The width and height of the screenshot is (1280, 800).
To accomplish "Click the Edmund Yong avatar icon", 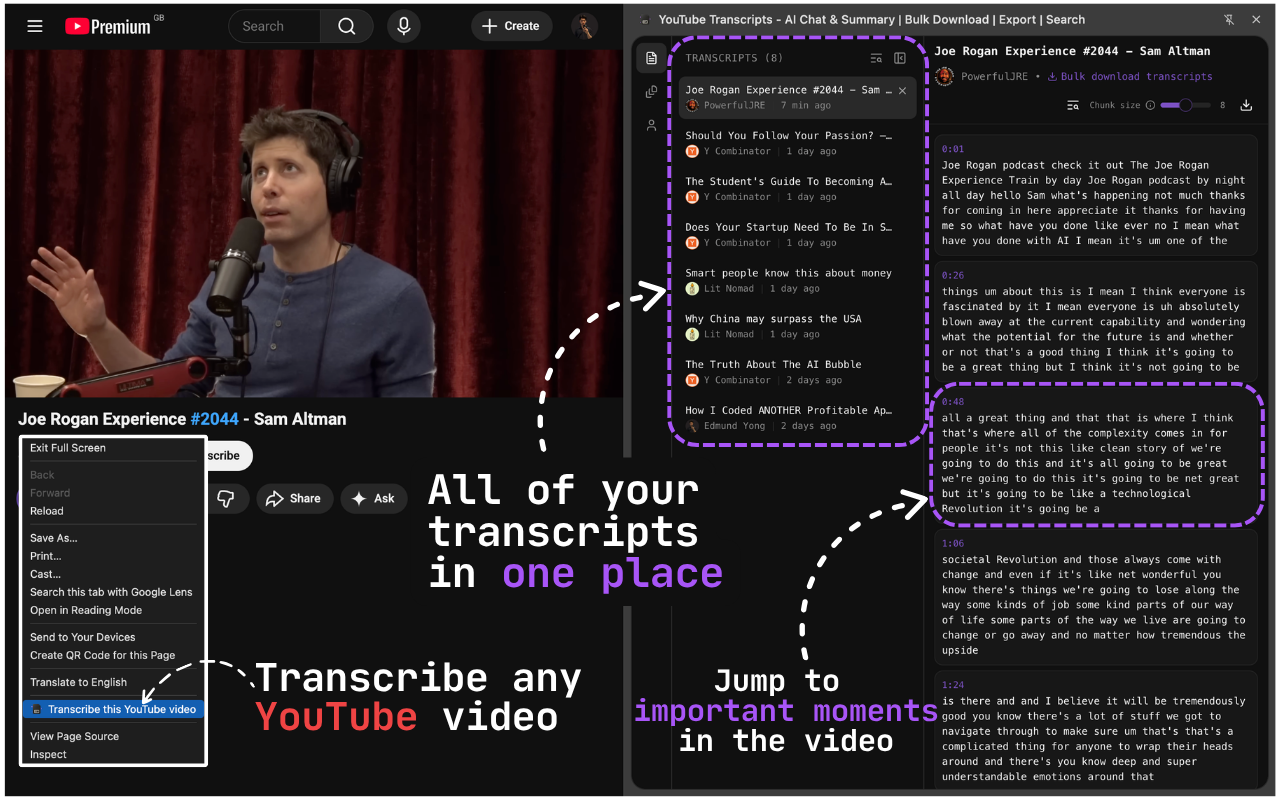I will [692, 426].
